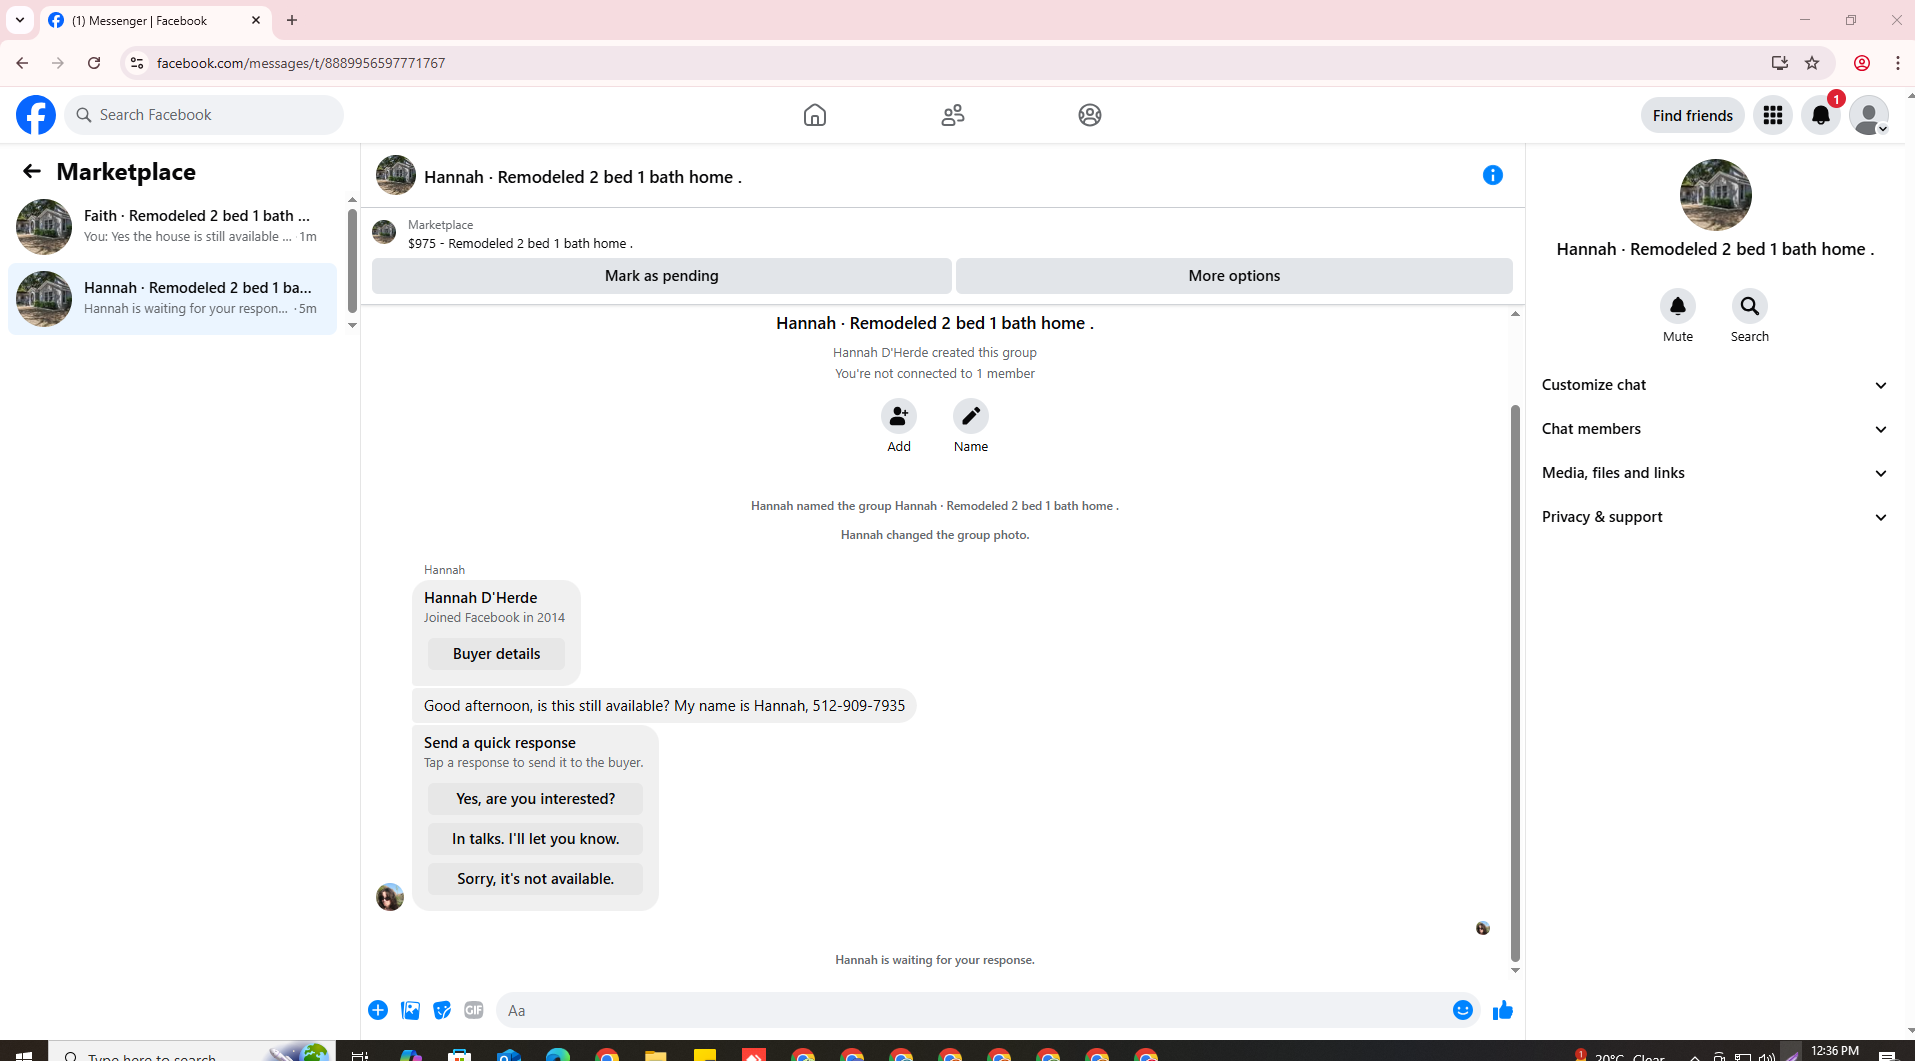Mark the listing as pending
The image size is (1915, 1061).
(x=661, y=276)
